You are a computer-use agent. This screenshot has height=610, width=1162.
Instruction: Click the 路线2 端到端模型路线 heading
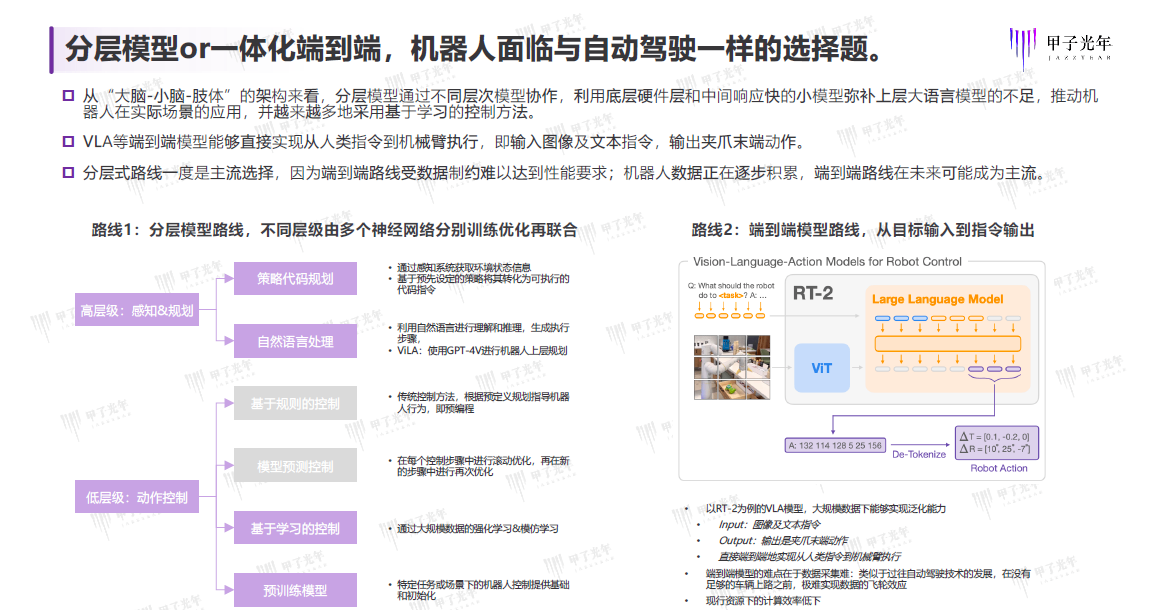coord(862,230)
